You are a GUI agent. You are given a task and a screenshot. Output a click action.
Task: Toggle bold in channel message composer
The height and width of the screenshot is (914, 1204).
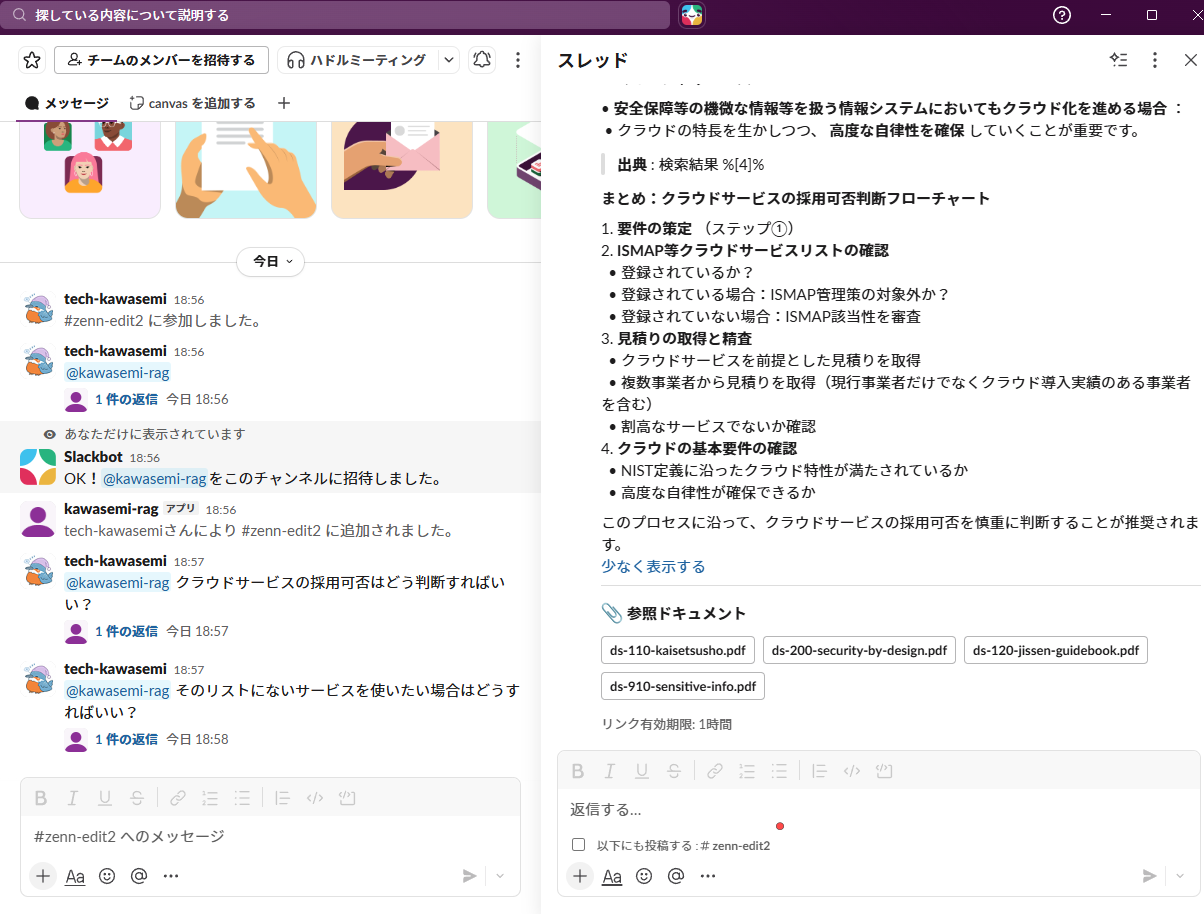click(41, 798)
